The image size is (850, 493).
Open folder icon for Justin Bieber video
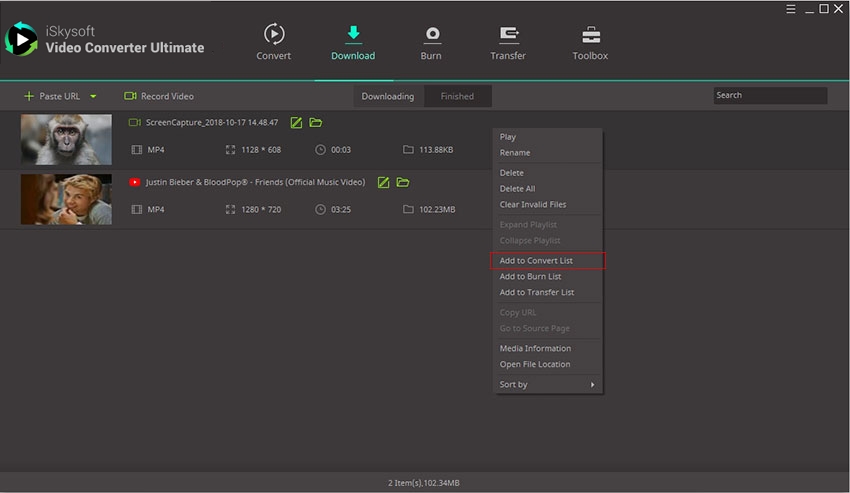[x=403, y=183]
